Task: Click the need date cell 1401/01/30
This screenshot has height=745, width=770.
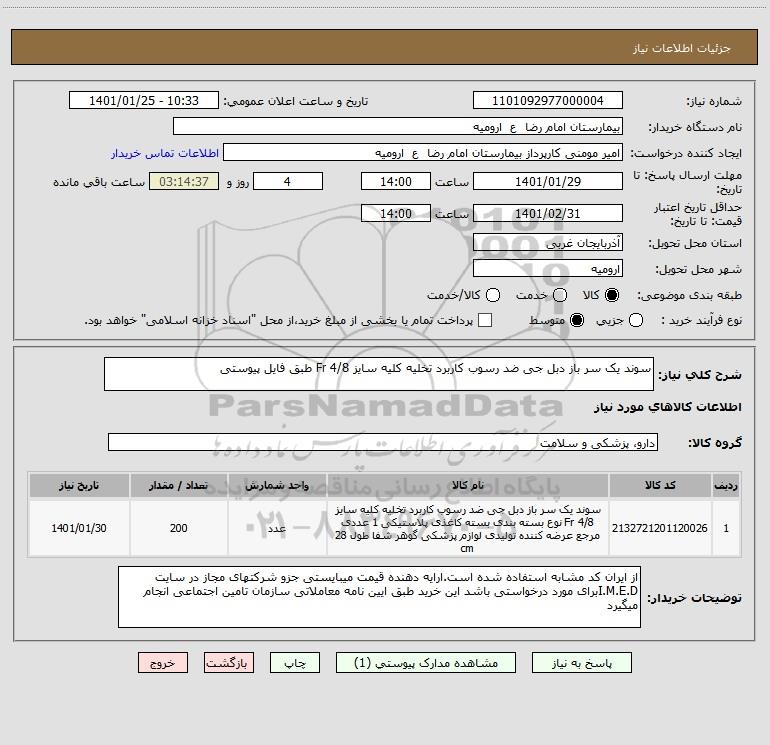Action: 79,528
